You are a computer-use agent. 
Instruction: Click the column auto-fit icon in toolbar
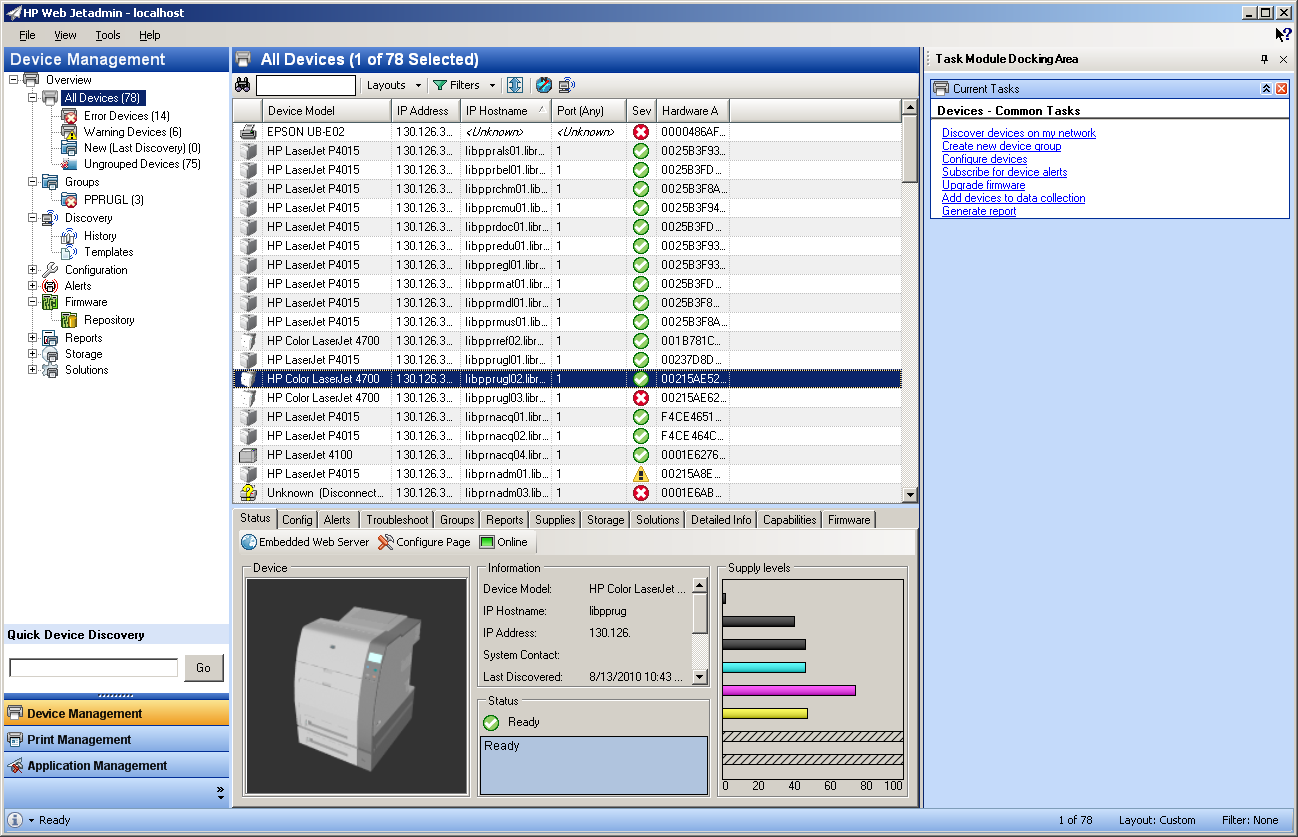point(514,85)
